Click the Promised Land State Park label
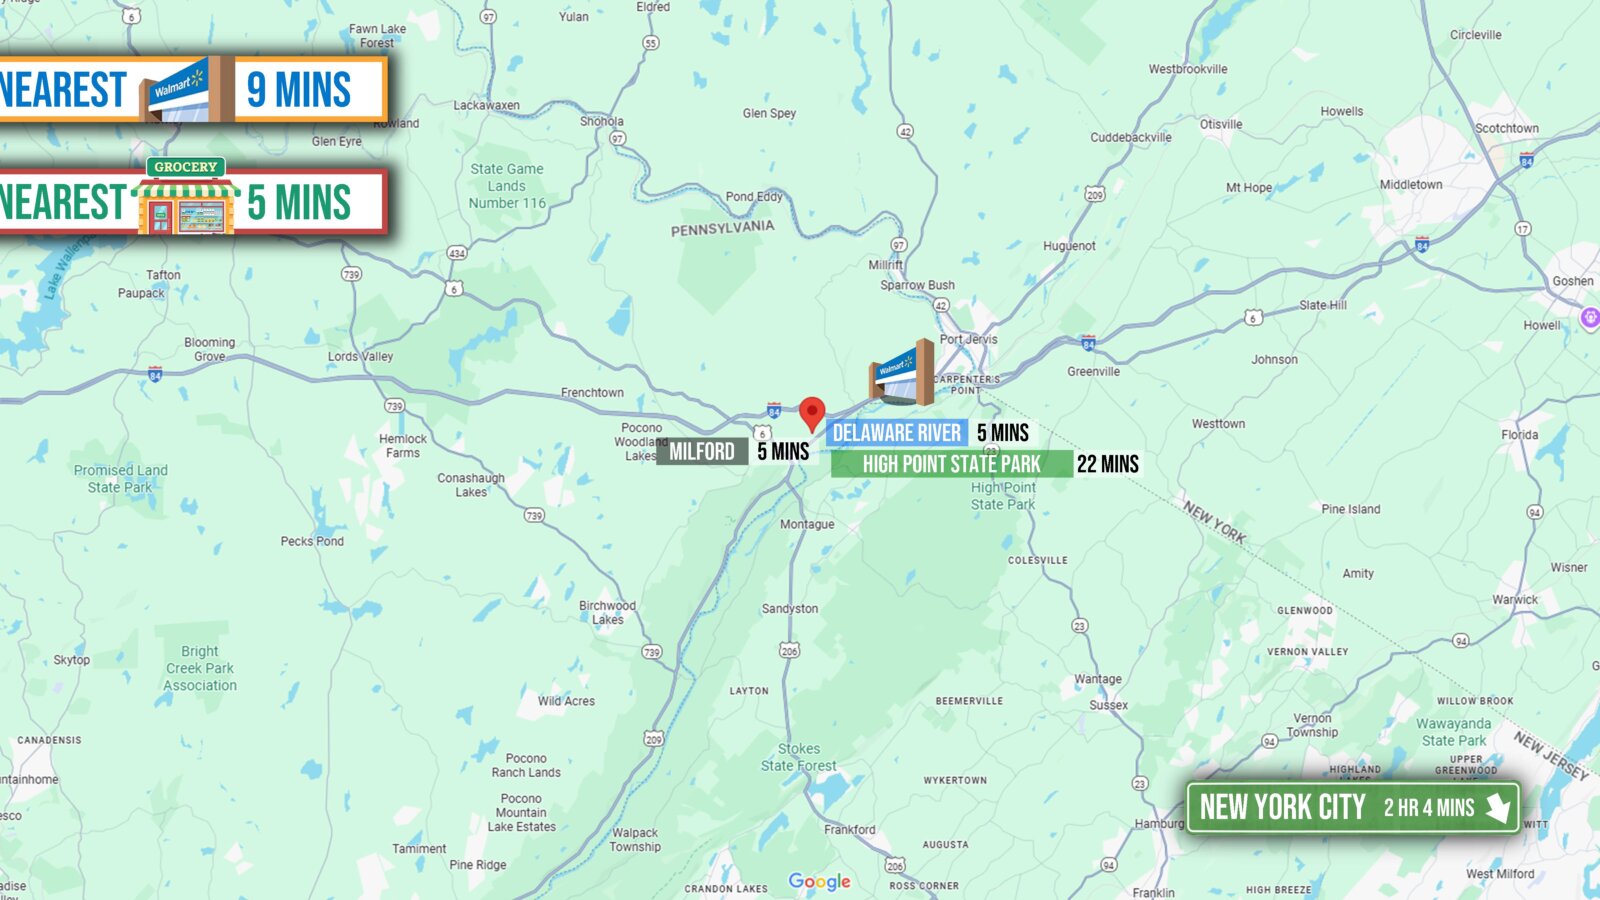The width and height of the screenshot is (1600, 900). 120,479
